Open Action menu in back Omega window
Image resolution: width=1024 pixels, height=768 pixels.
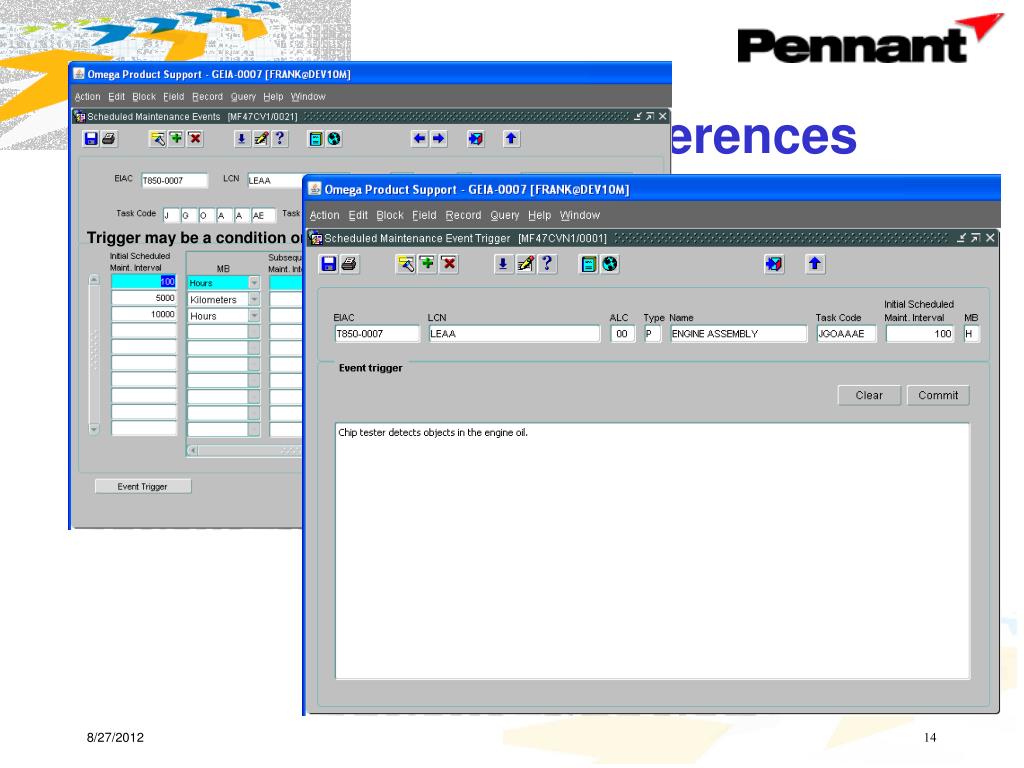click(x=88, y=97)
